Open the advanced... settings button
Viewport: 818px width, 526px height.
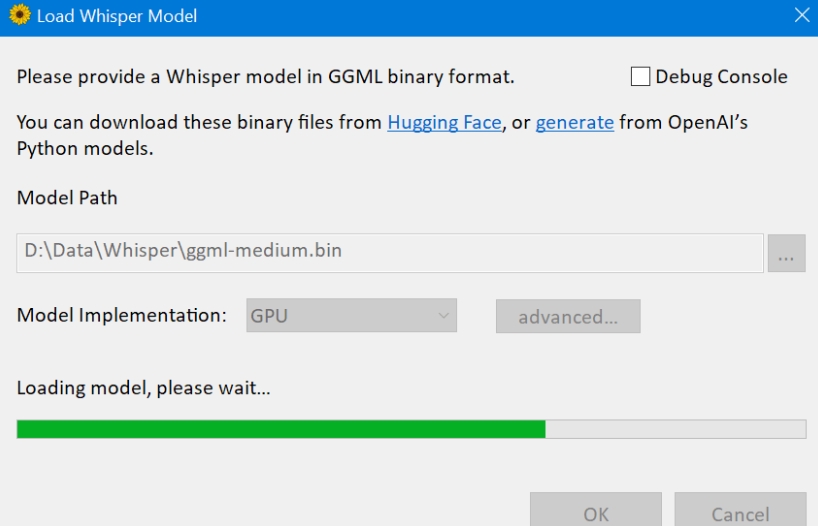point(568,317)
